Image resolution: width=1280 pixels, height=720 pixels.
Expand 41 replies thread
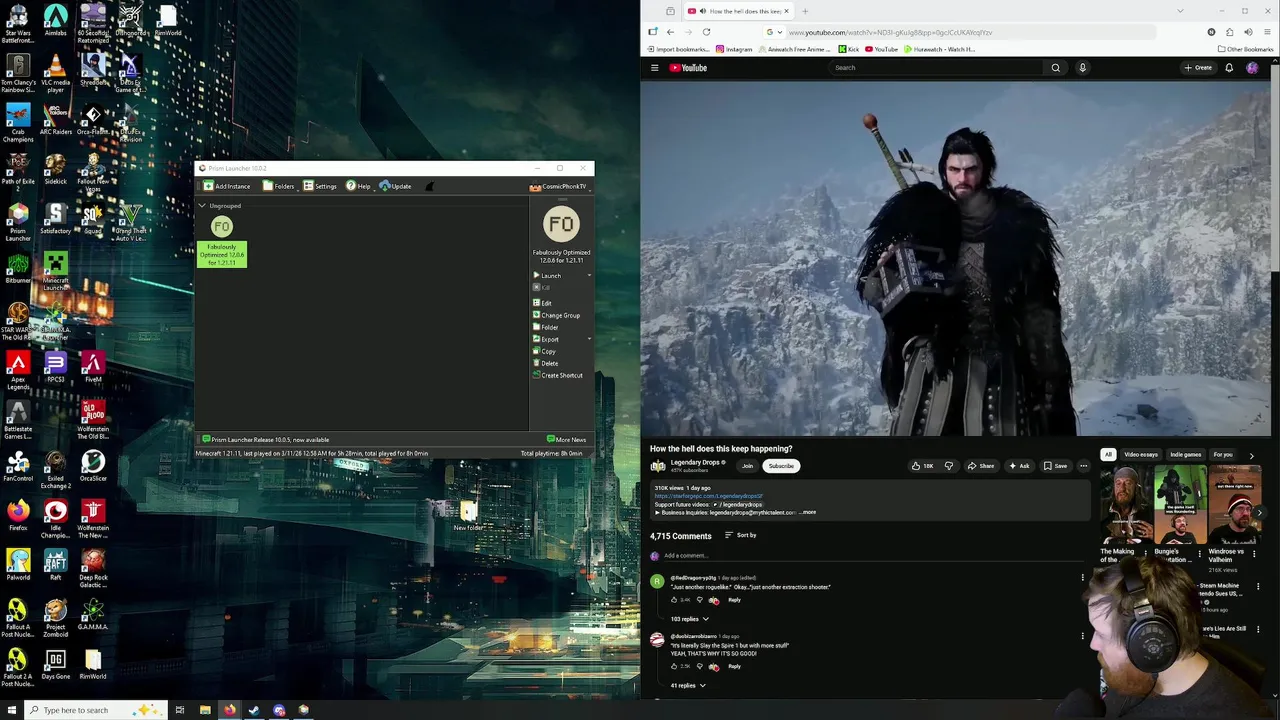688,686
